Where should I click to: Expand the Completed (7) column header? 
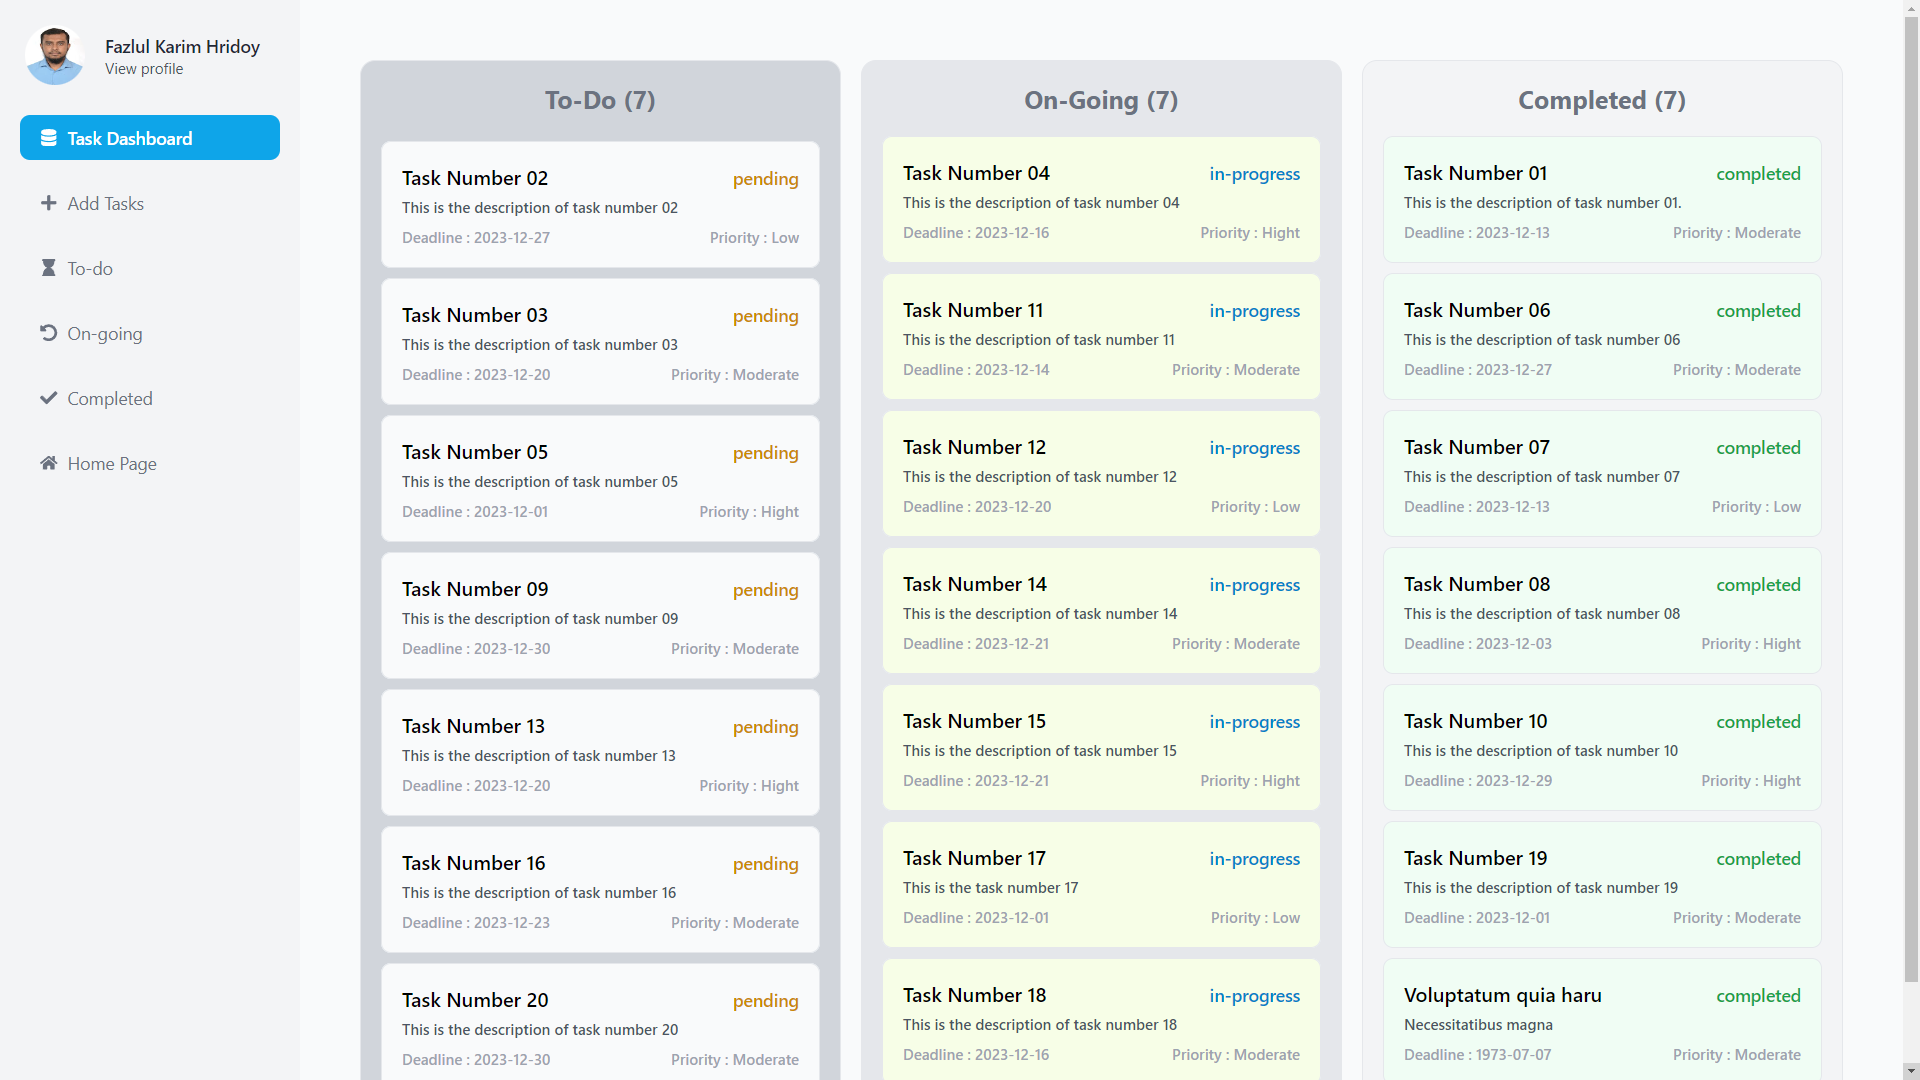tap(1601, 100)
